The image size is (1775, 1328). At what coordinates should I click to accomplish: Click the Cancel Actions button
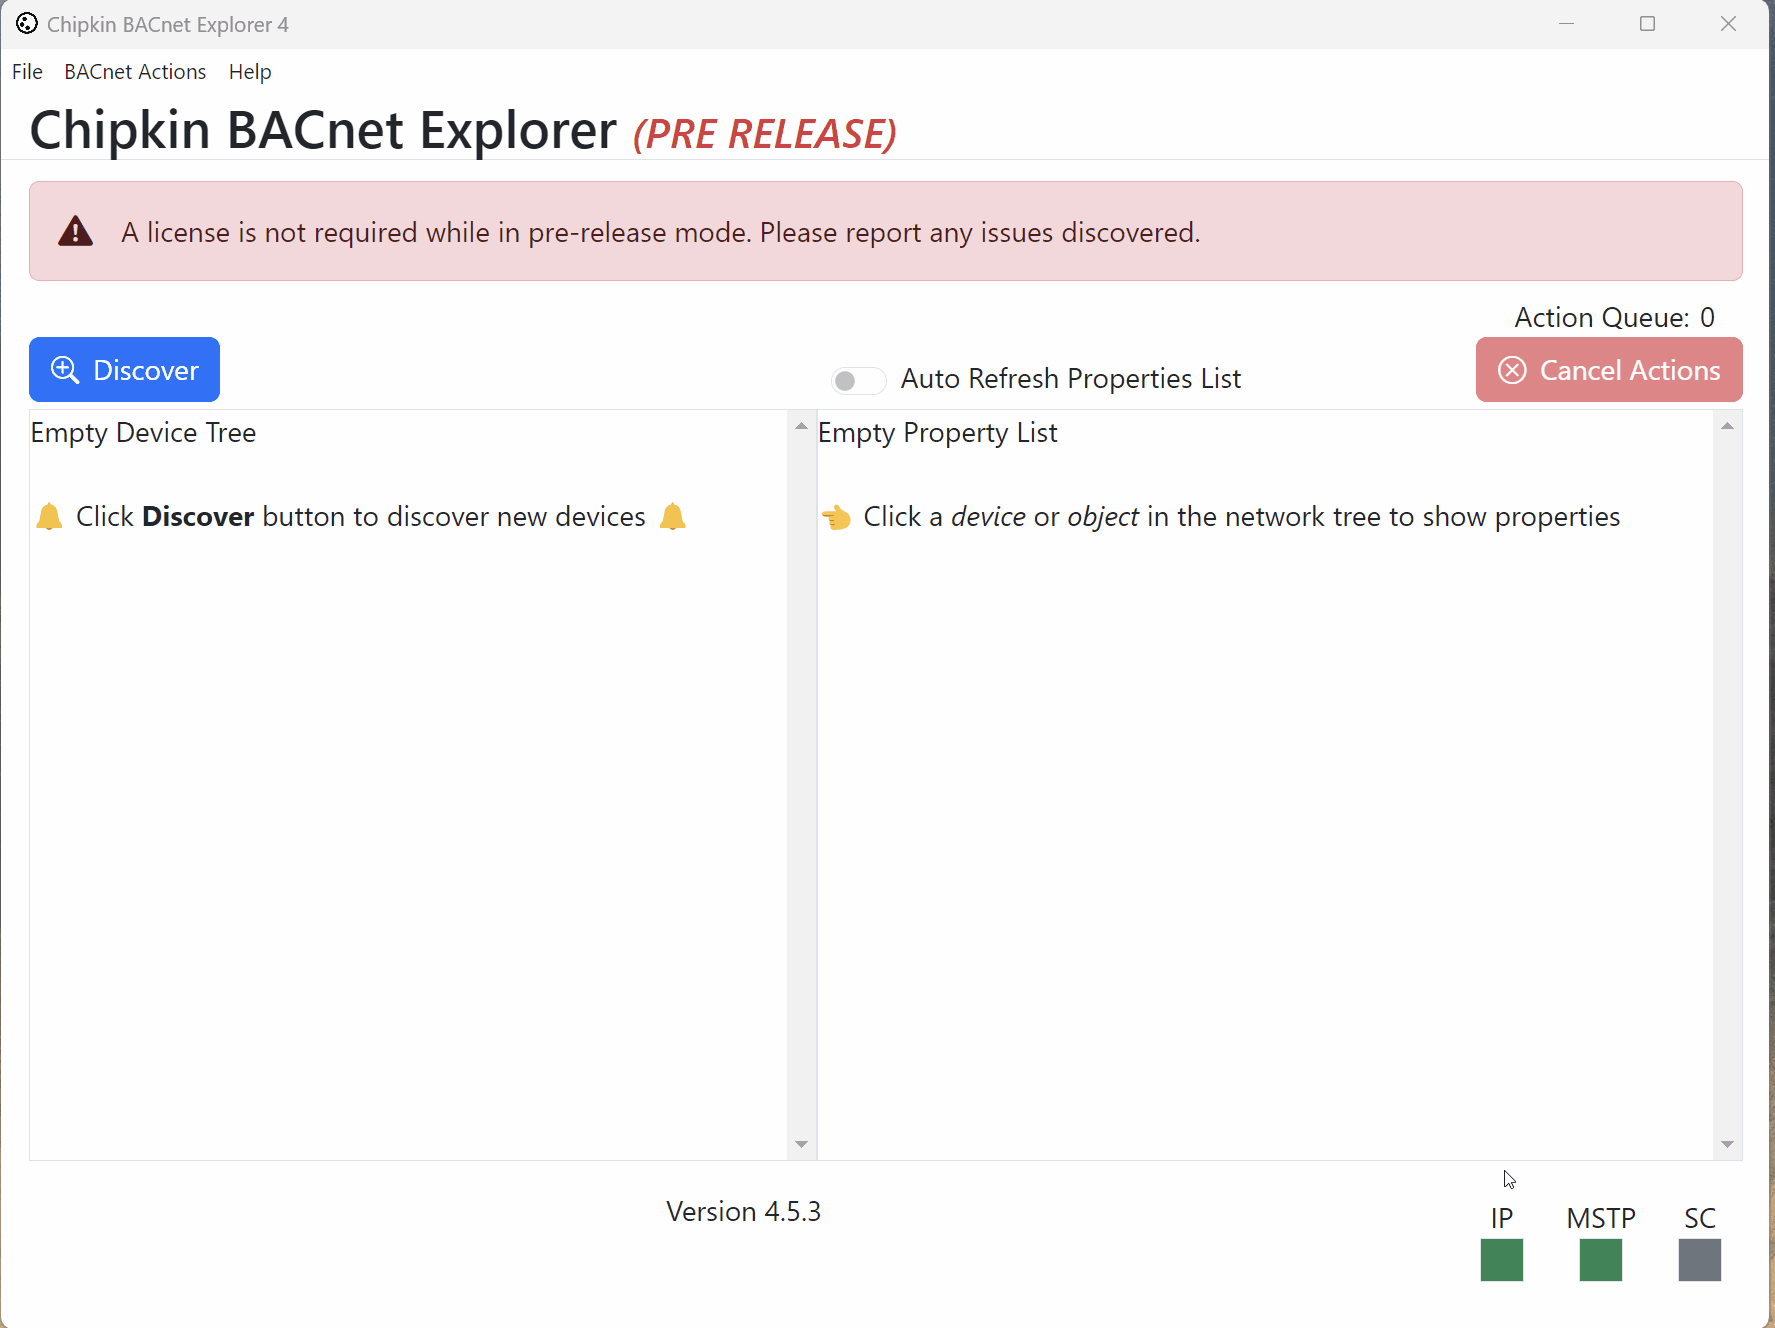(x=1609, y=370)
